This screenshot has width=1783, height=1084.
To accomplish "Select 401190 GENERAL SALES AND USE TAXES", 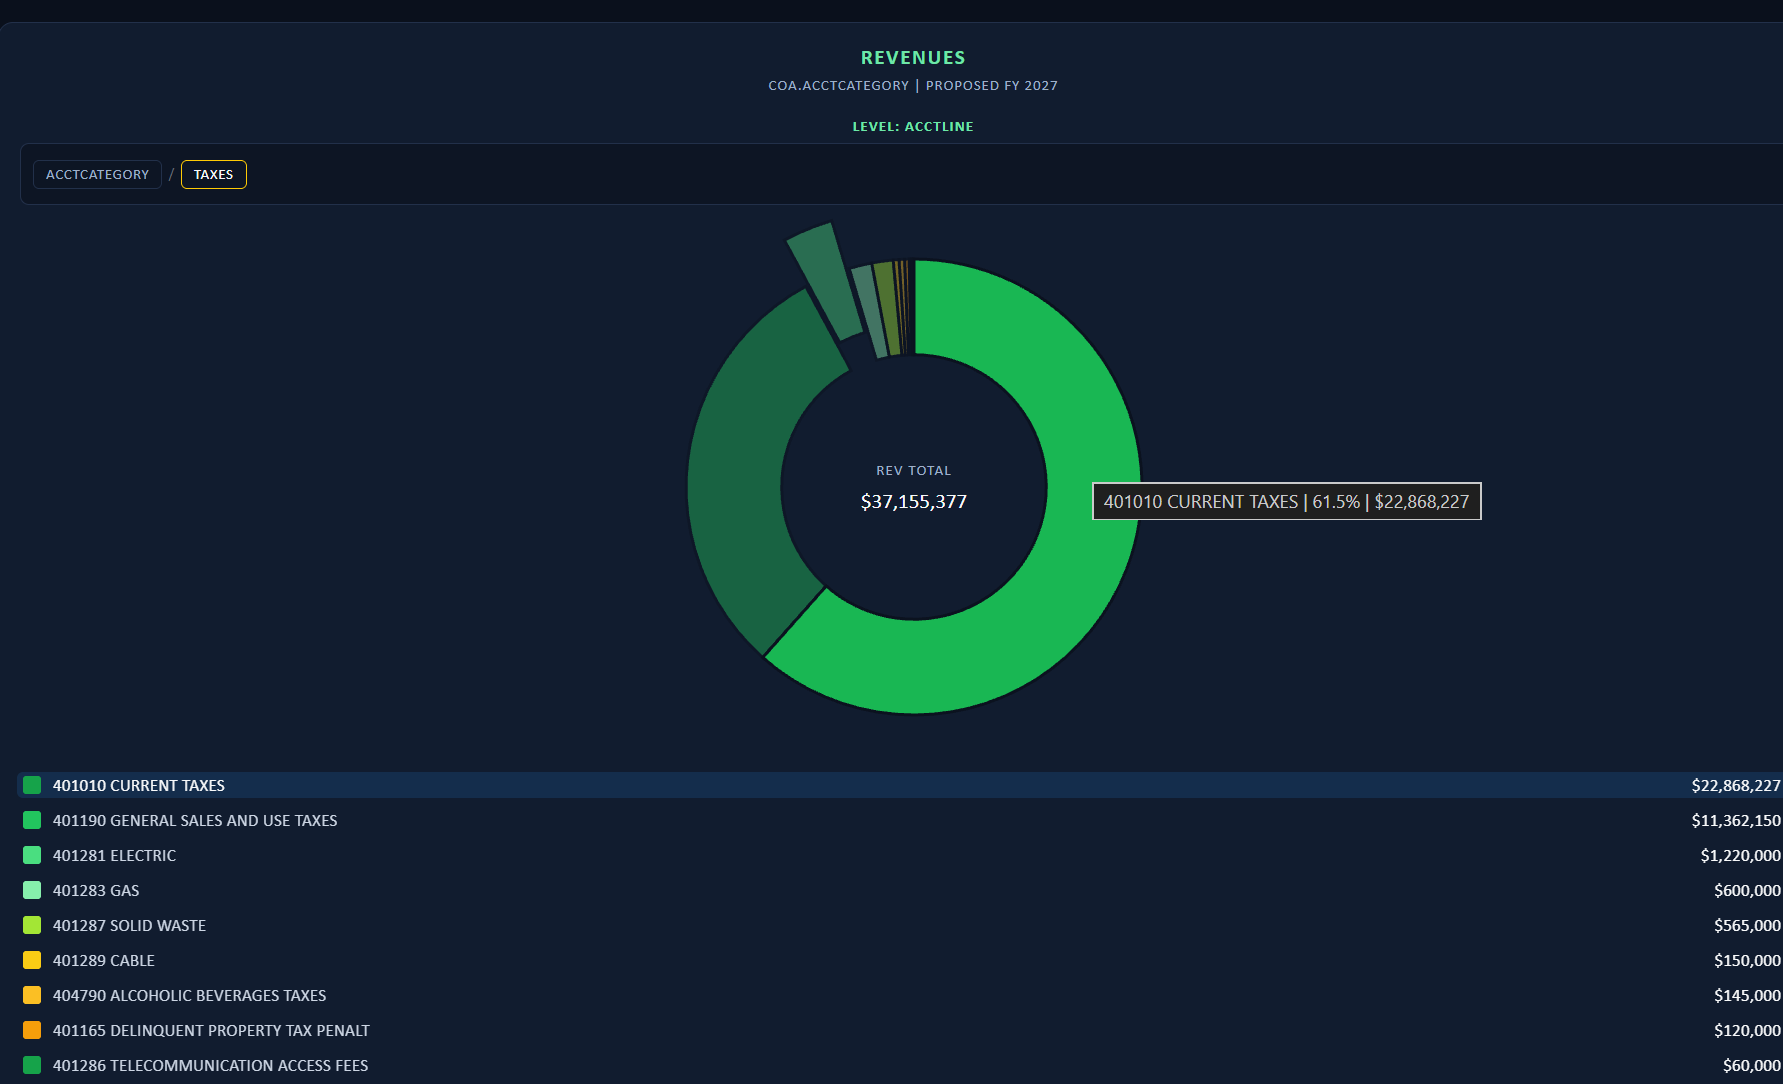I will tap(195, 821).
